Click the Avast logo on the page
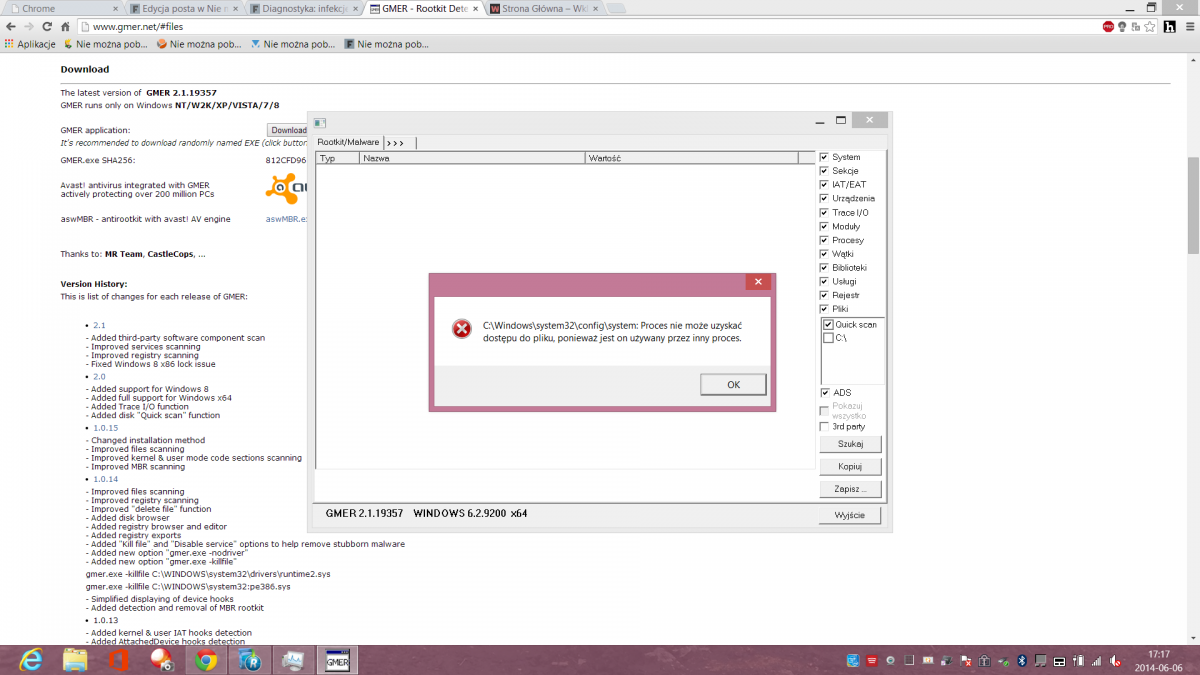Screen dimensions: 1200x675 click(285, 187)
